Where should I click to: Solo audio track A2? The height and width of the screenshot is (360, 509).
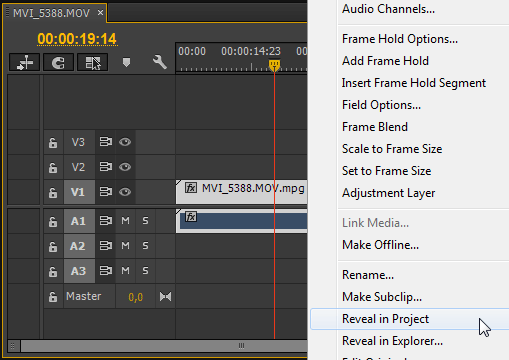click(145, 246)
